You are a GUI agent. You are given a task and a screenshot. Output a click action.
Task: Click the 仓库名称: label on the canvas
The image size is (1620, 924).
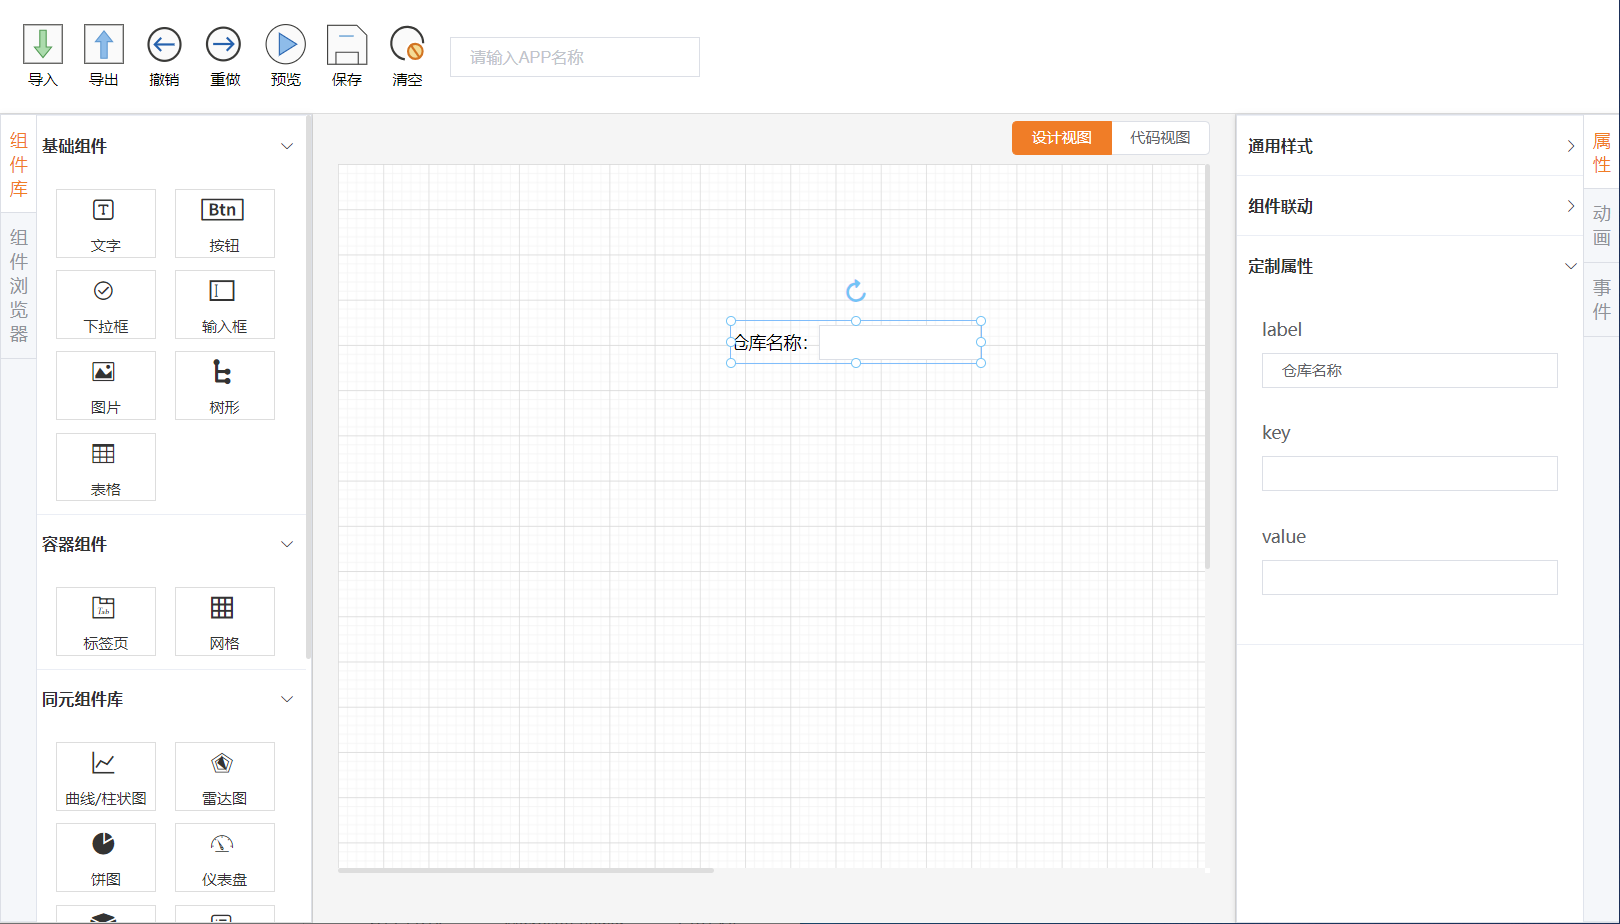click(771, 343)
